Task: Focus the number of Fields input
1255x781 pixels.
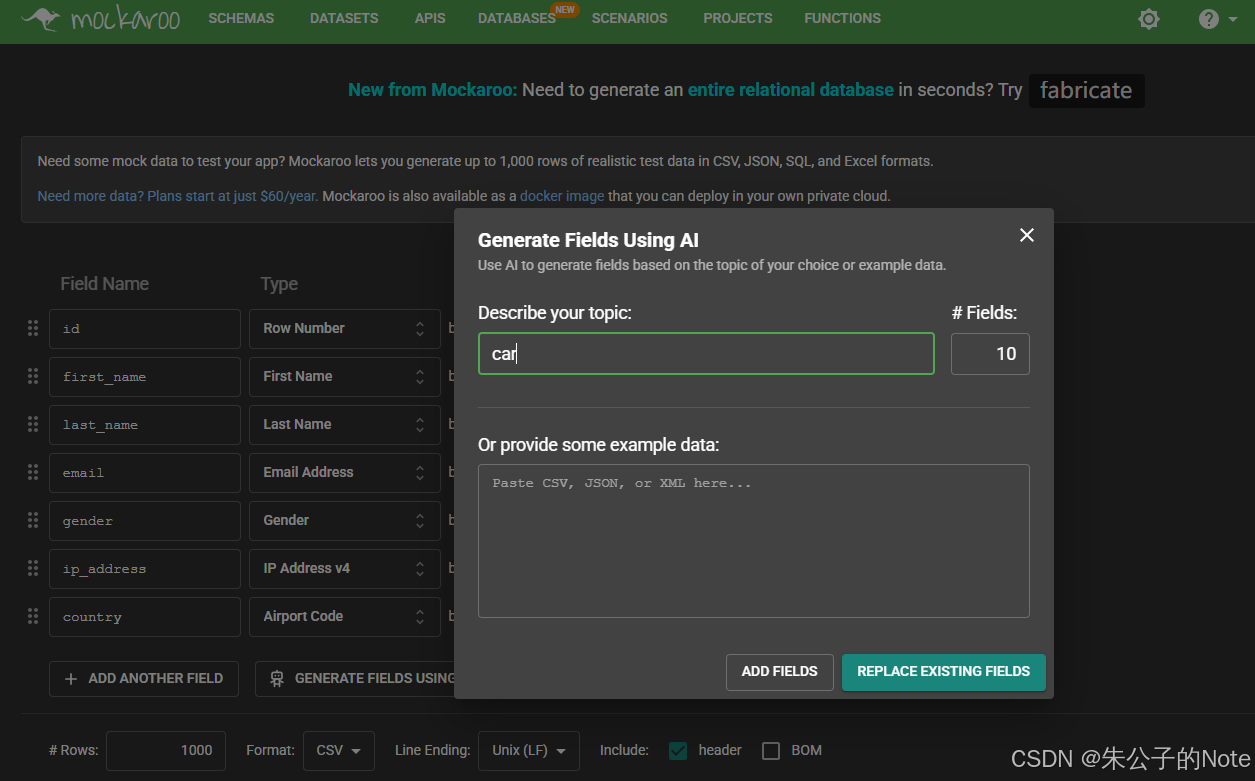Action: tap(990, 354)
